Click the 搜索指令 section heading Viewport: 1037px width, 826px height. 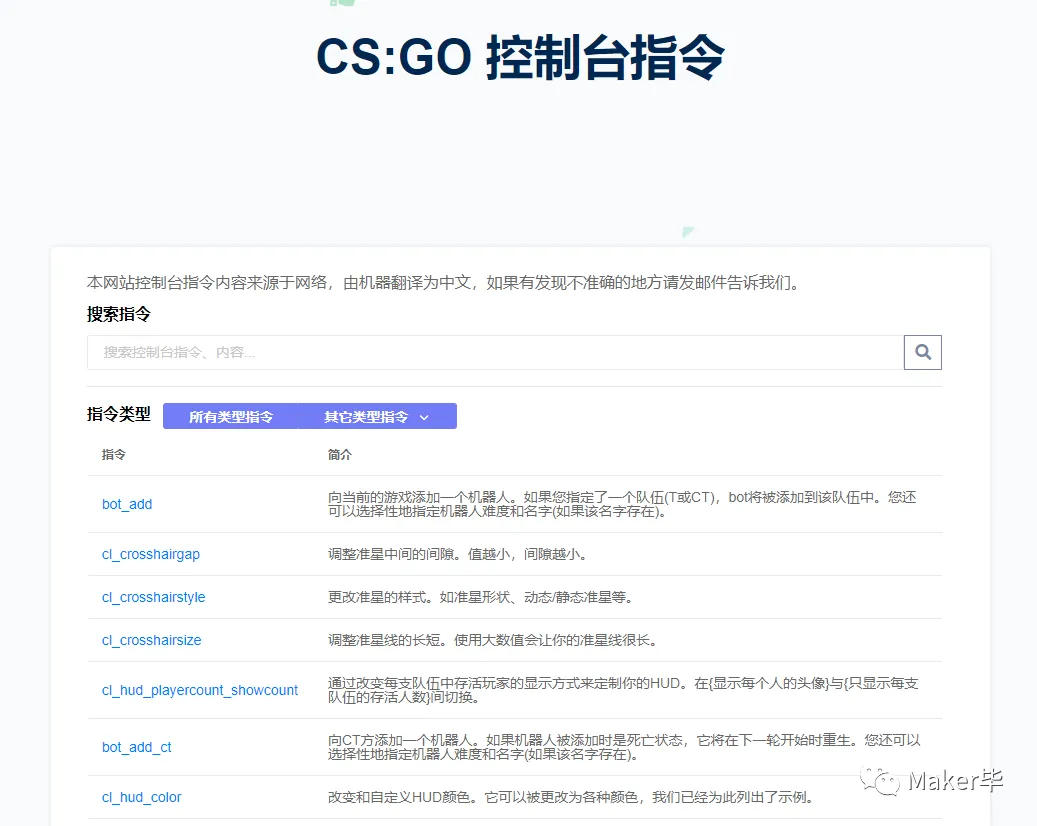(x=119, y=314)
